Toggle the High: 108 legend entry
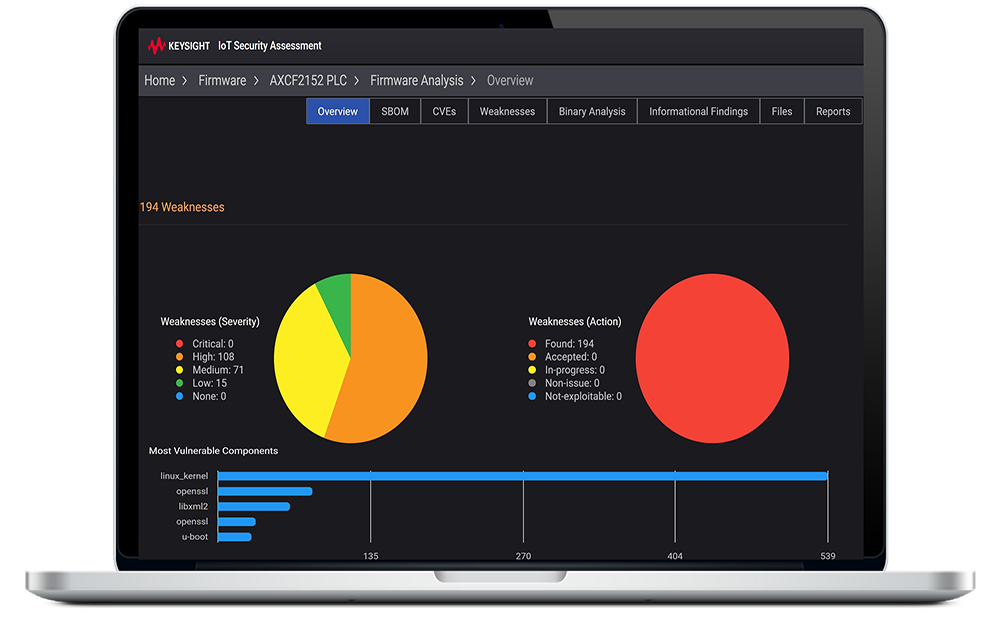Screen dimensions: 1004x620 tap(212, 357)
